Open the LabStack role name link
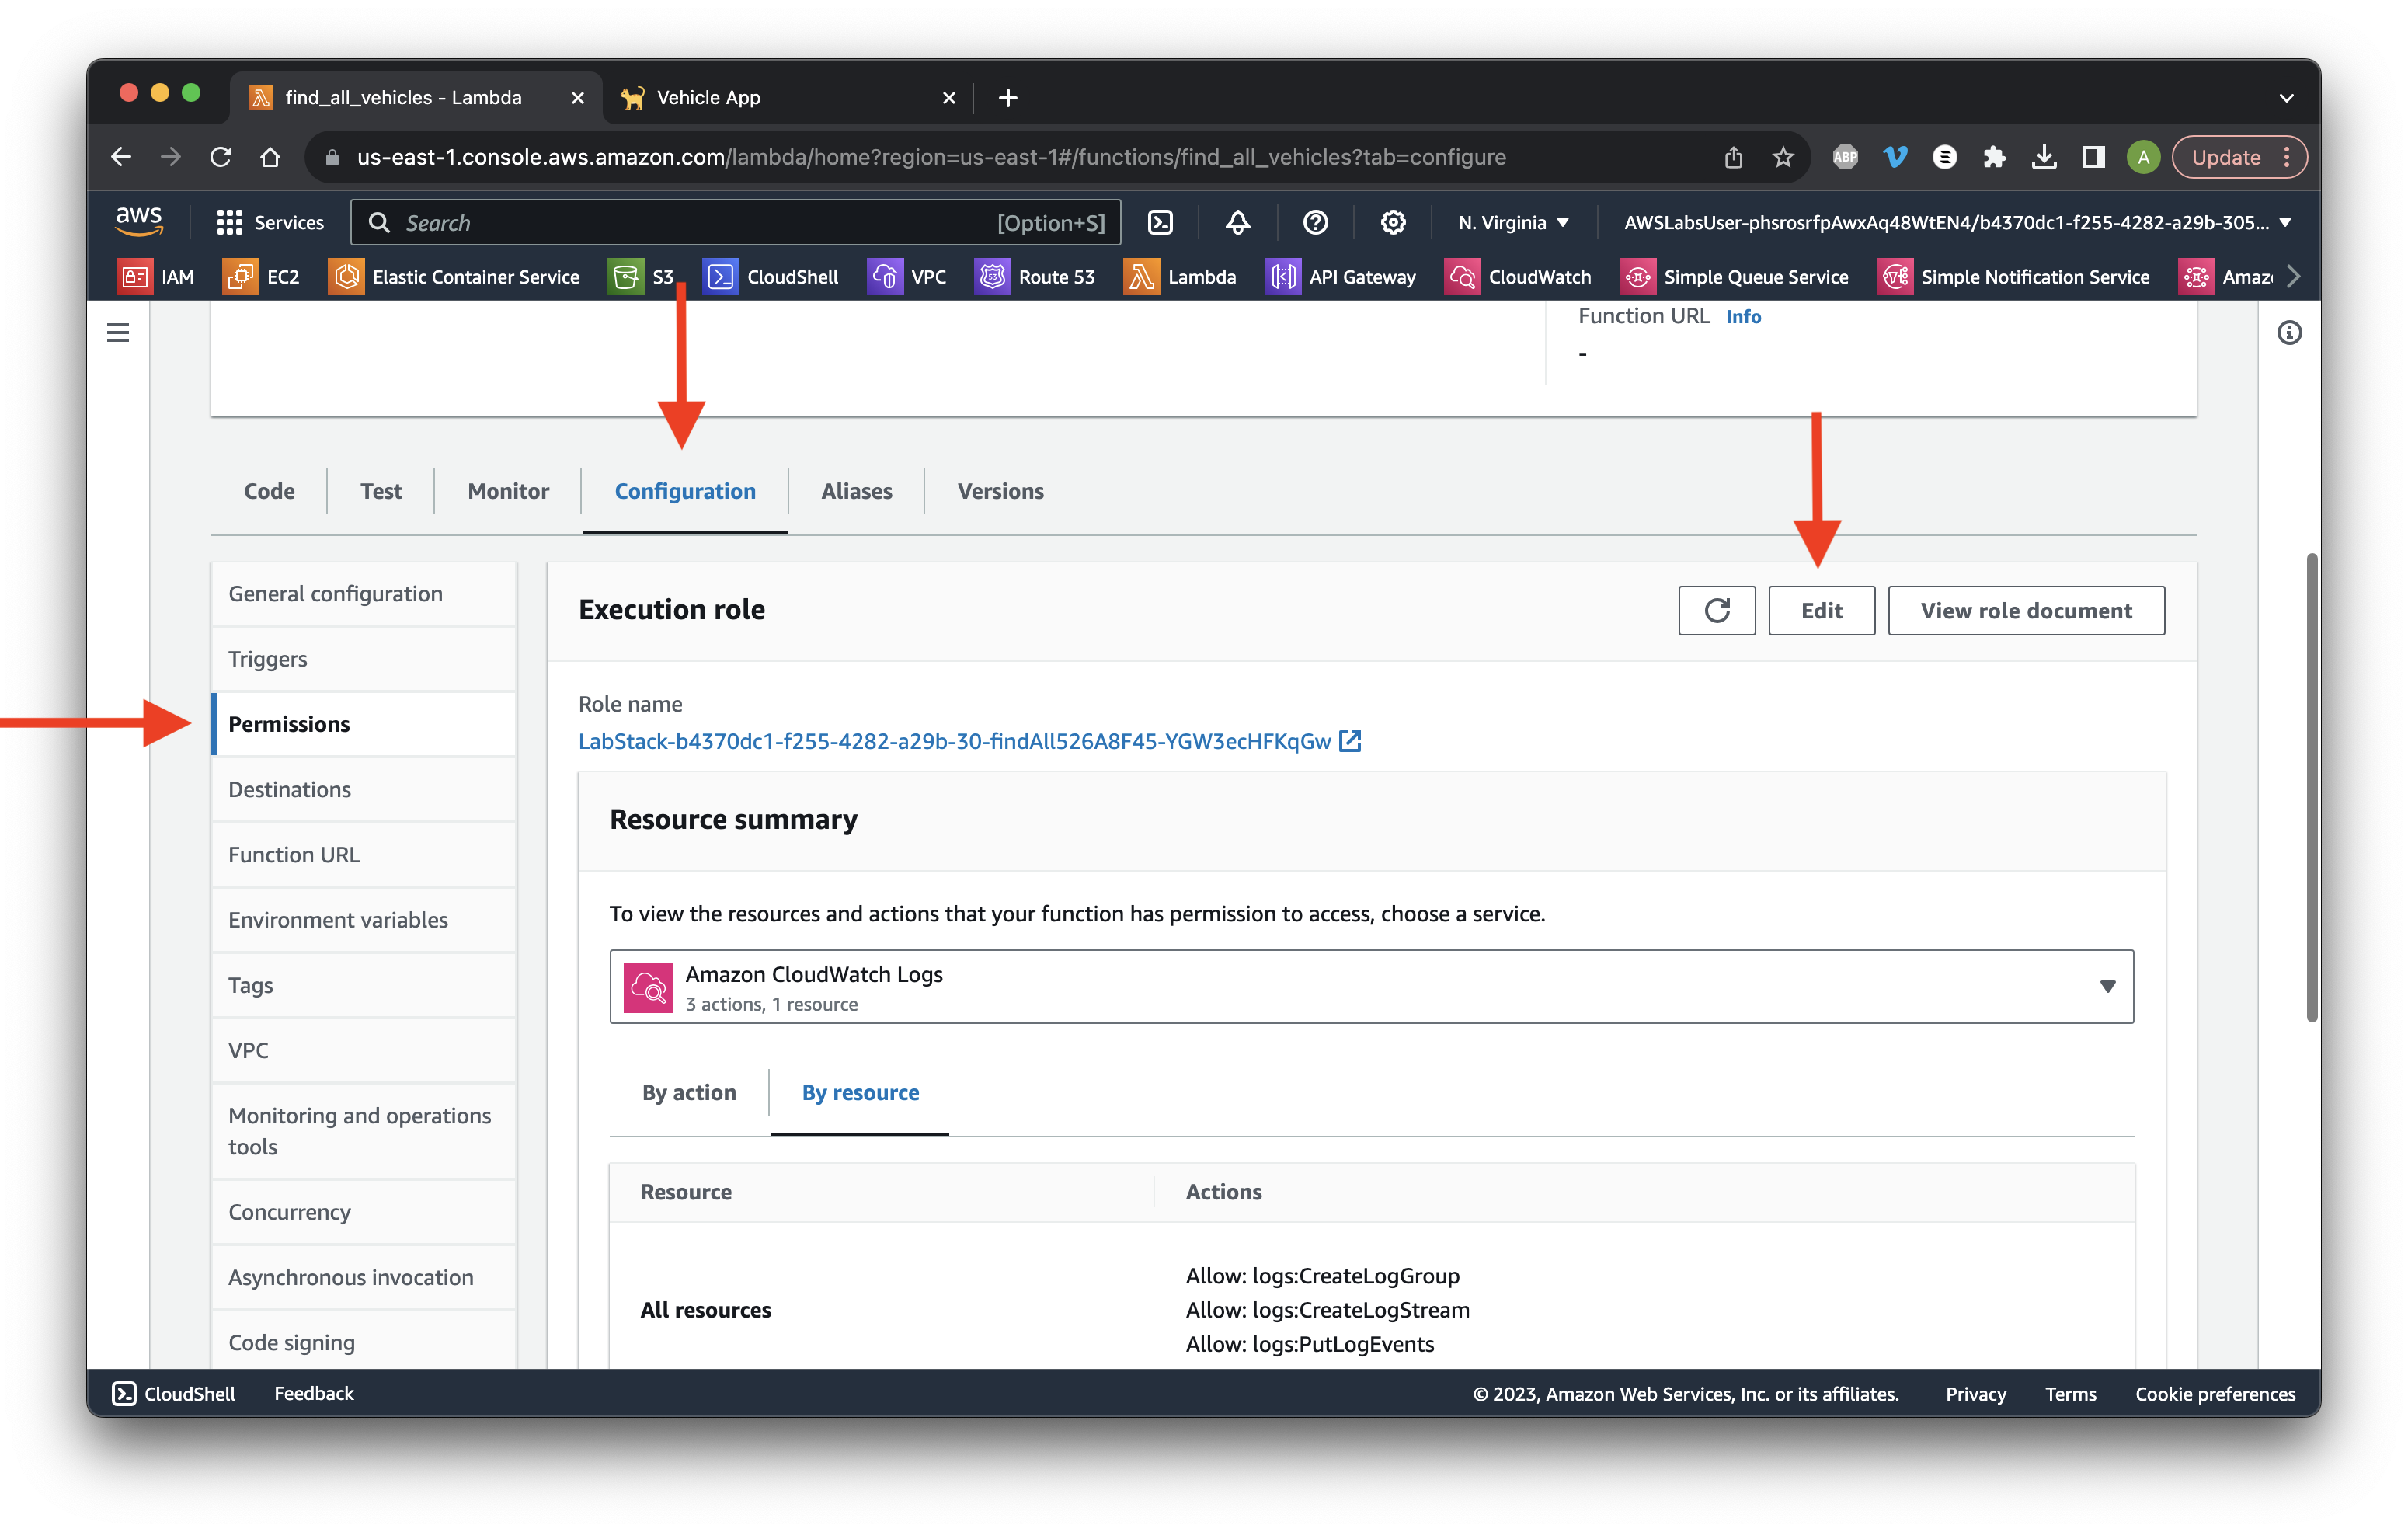Screen dimensions: 2408x1532 point(969,741)
